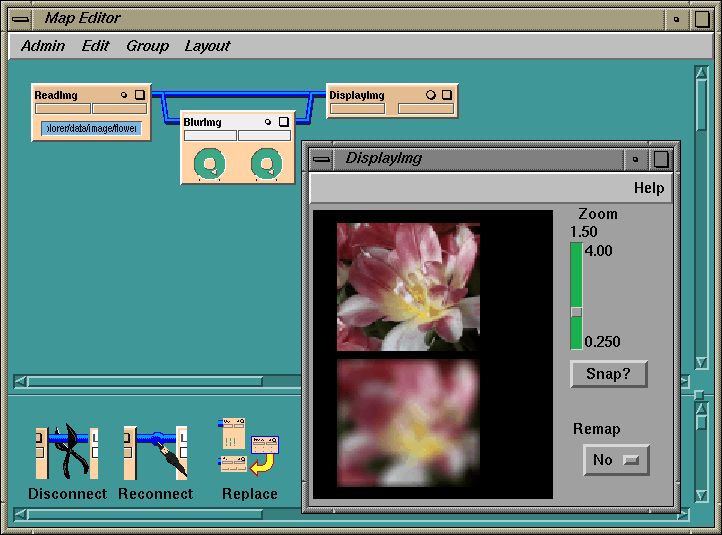Click the Disconnect scissors icon
Viewport: 722px width, 535px height.
tap(67, 451)
